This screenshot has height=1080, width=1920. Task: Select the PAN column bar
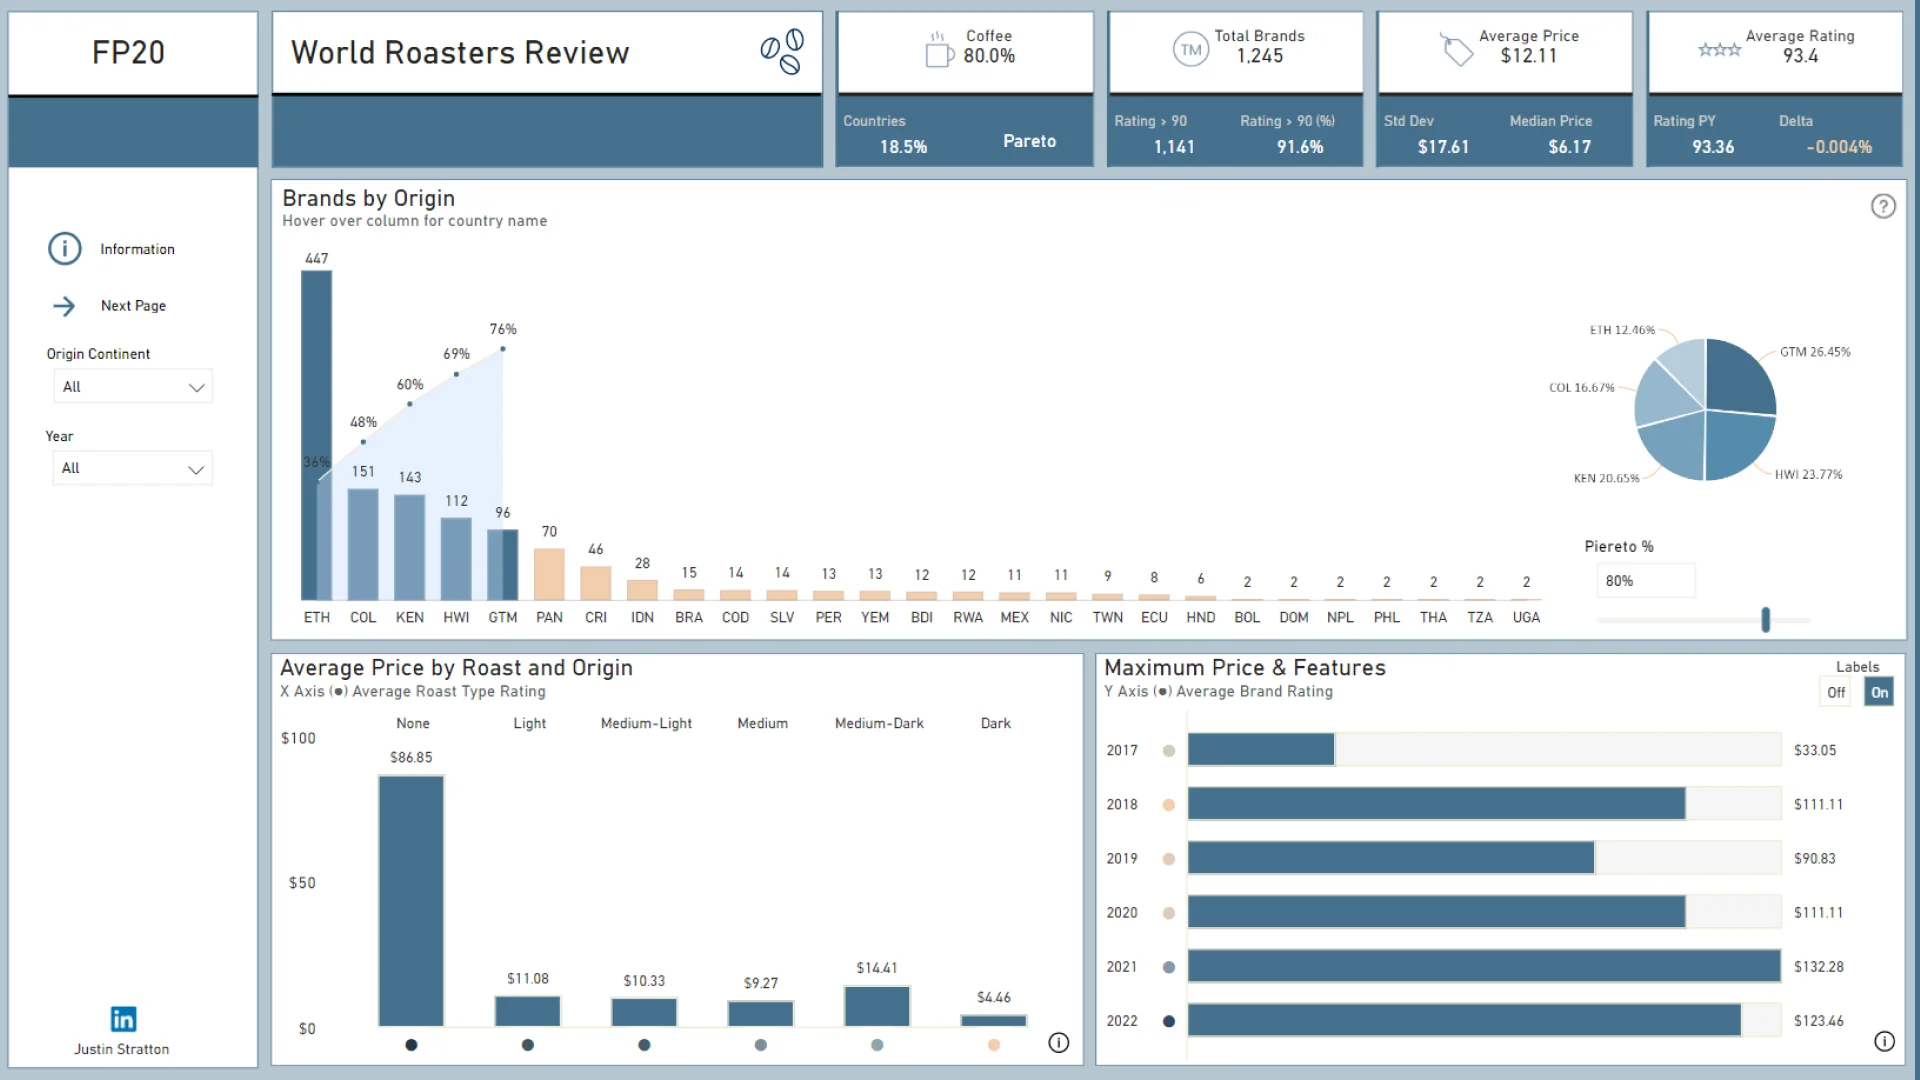pos(549,574)
